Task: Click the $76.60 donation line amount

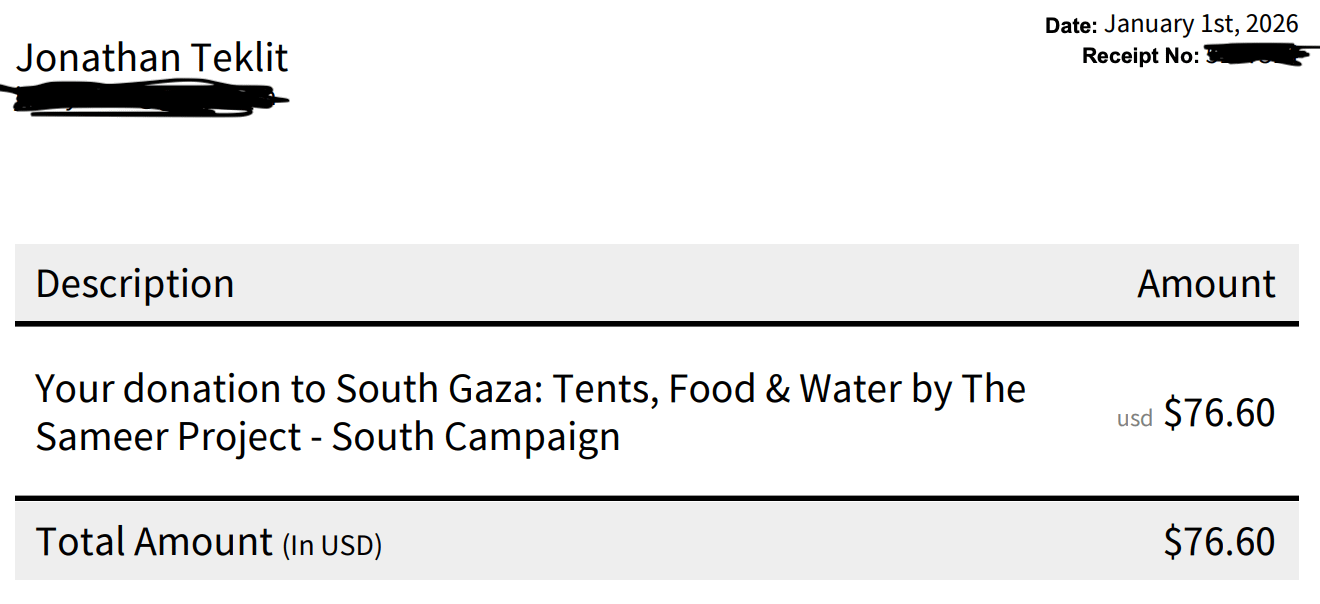Action: 1220,413
